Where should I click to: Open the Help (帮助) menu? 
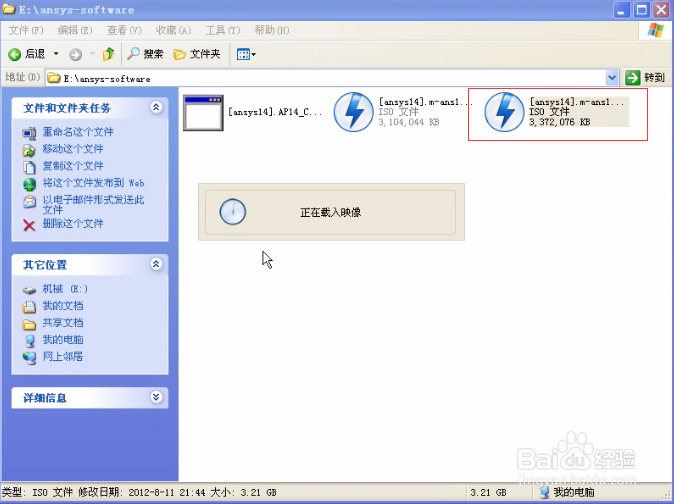click(272, 30)
